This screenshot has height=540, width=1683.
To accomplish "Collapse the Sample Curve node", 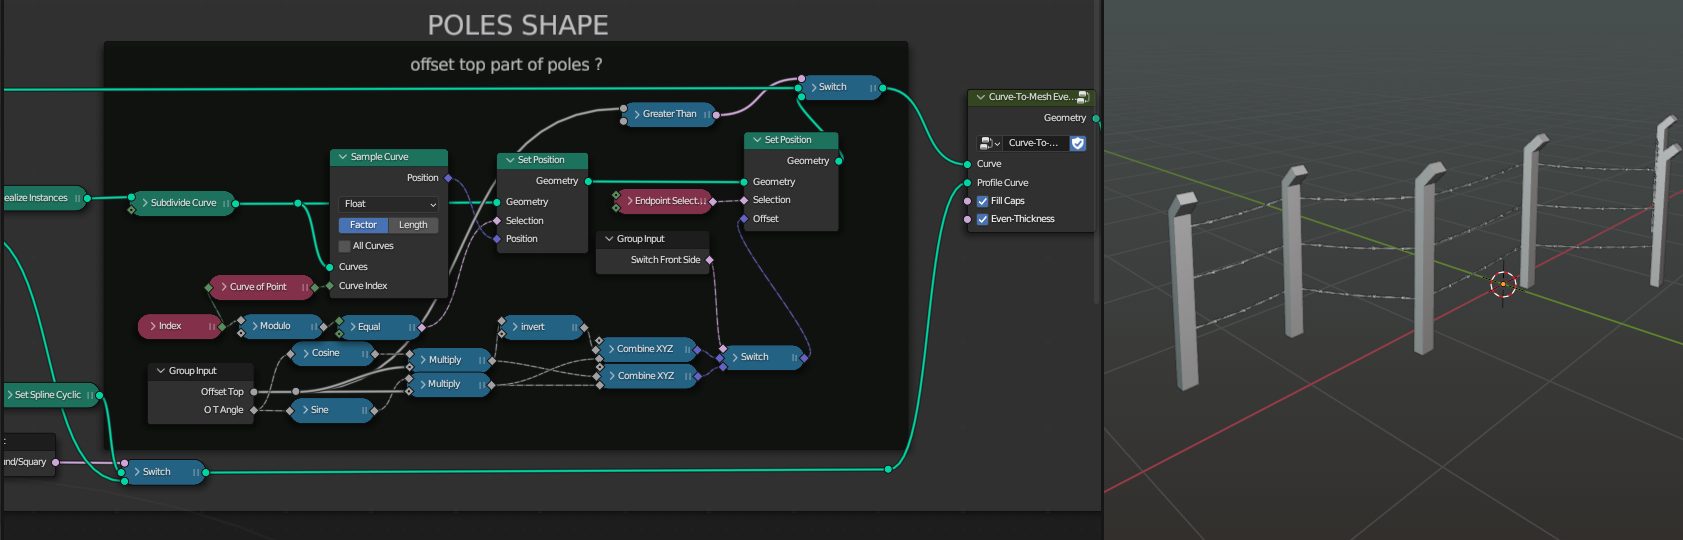I will pyautogui.click(x=343, y=157).
